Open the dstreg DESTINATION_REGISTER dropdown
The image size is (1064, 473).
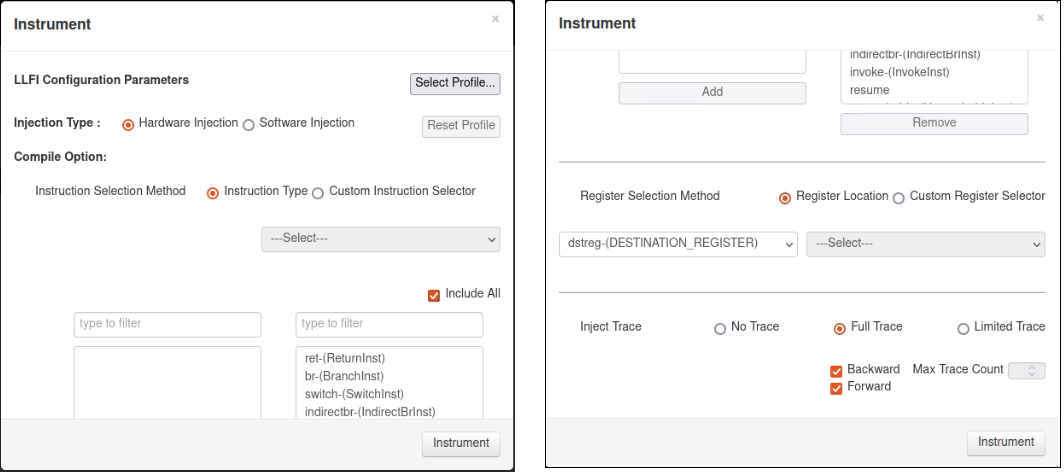tap(677, 244)
